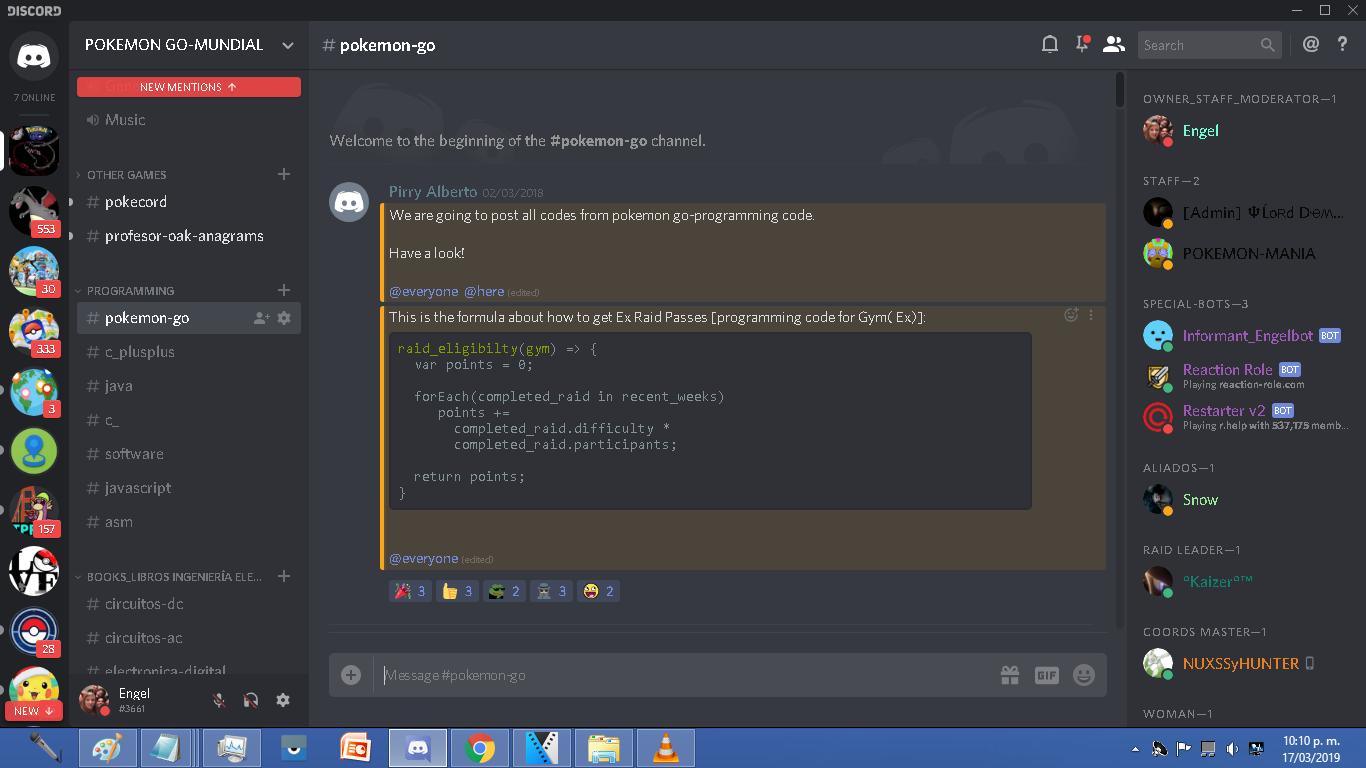Open the java channel

coord(189,386)
